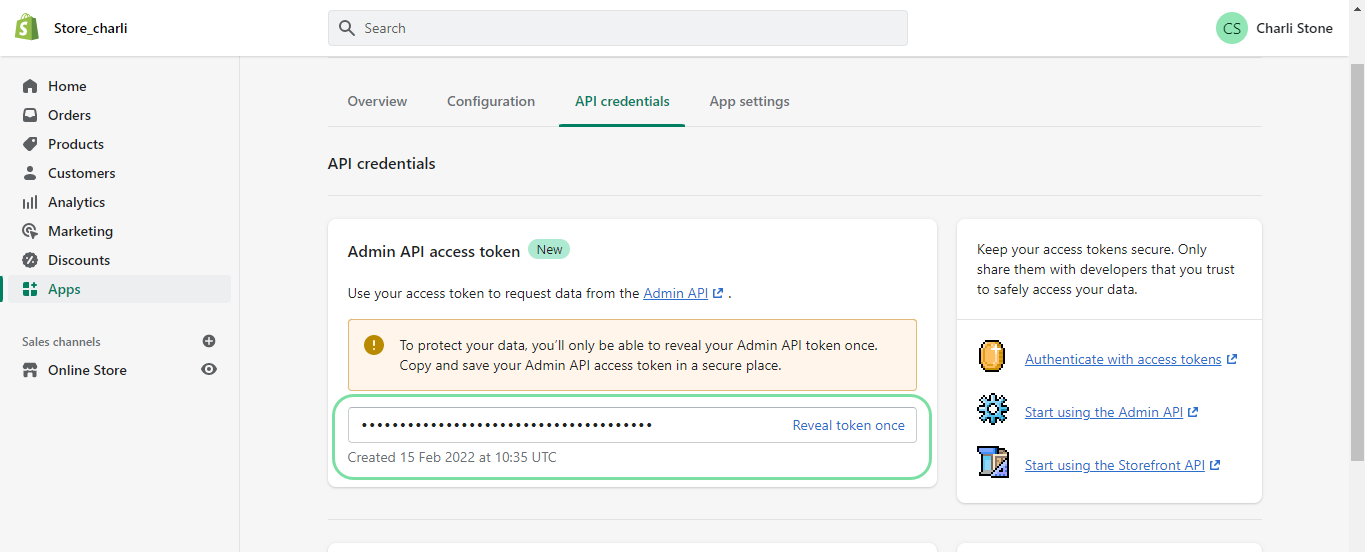Click Reveal token once
1365x552 pixels.
[x=848, y=425]
